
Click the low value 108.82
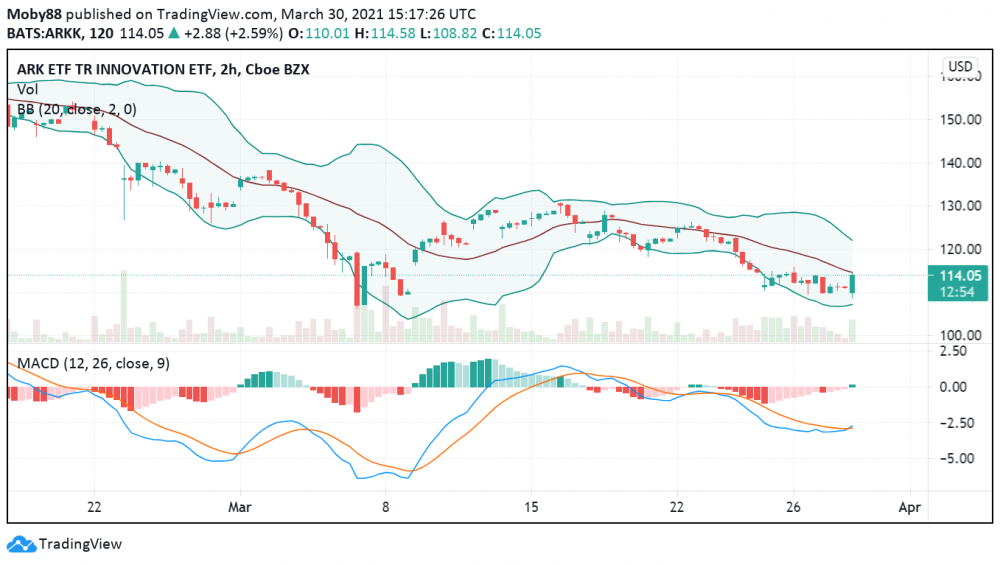[455, 33]
